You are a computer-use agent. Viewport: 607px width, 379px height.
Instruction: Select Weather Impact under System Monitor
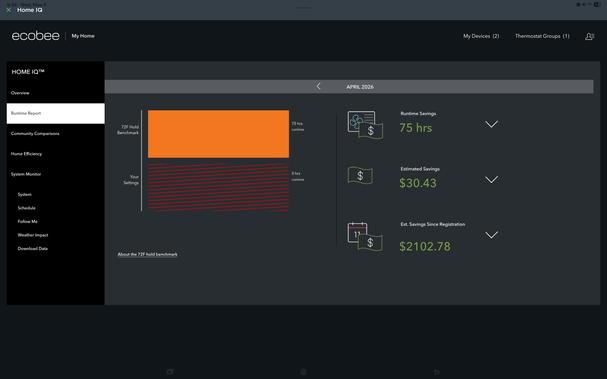tap(33, 235)
